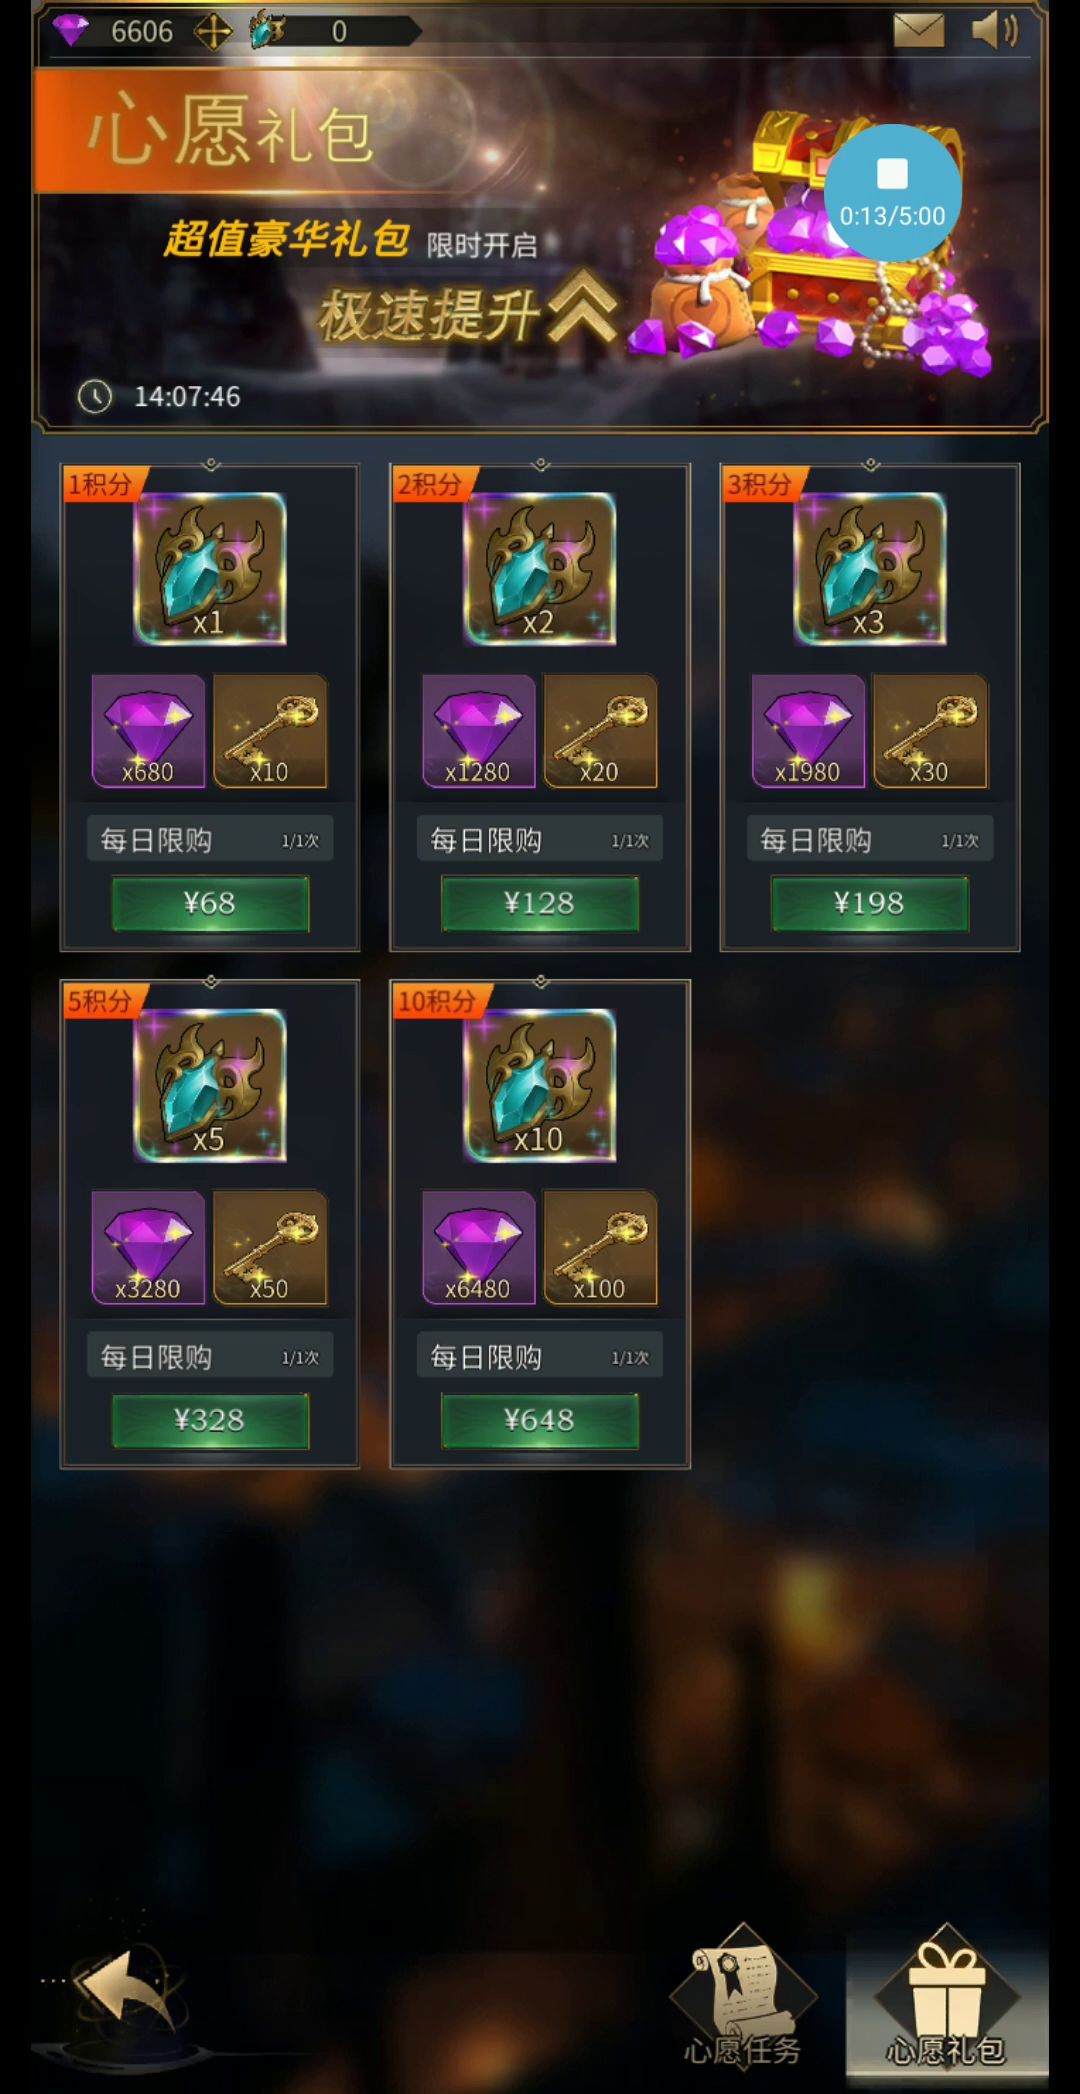Select the 心愿礼包 tab
This screenshot has height=2094, width=1080.
click(x=946, y=1996)
